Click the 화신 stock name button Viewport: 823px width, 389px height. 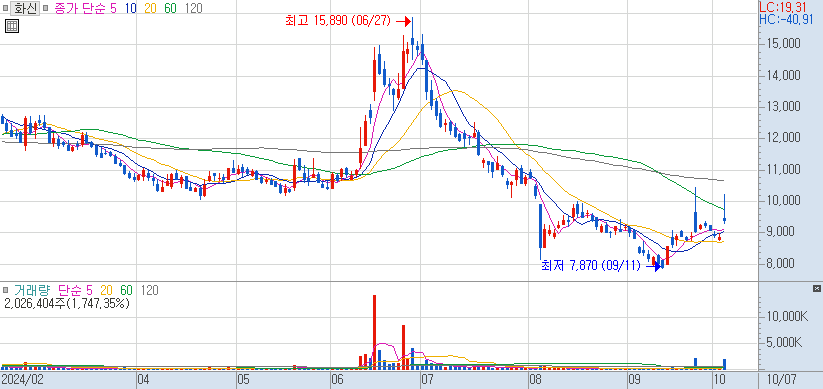pyautogui.click(x=24, y=8)
